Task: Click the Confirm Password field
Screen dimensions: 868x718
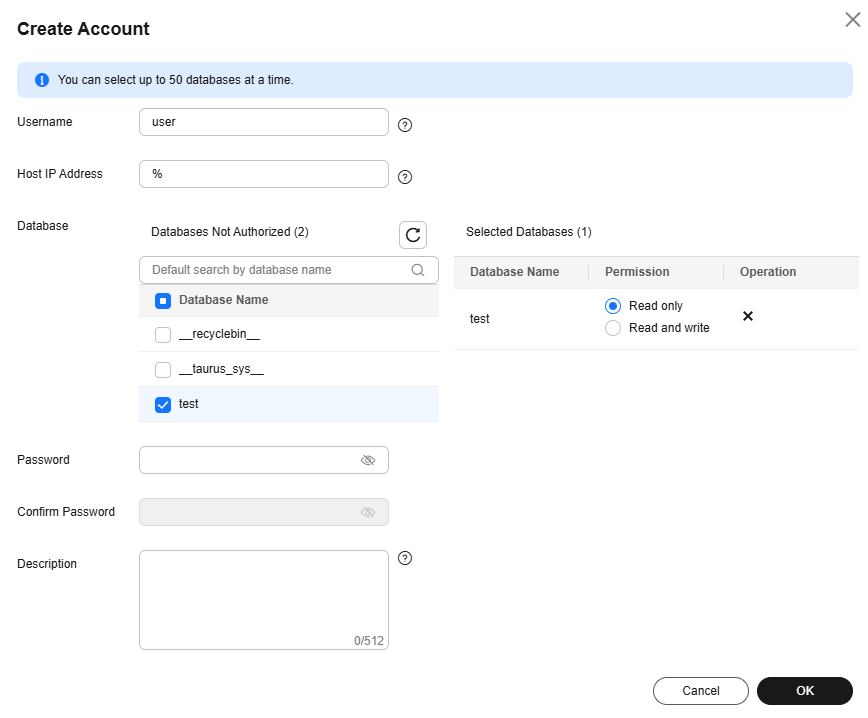Action: (x=264, y=512)
